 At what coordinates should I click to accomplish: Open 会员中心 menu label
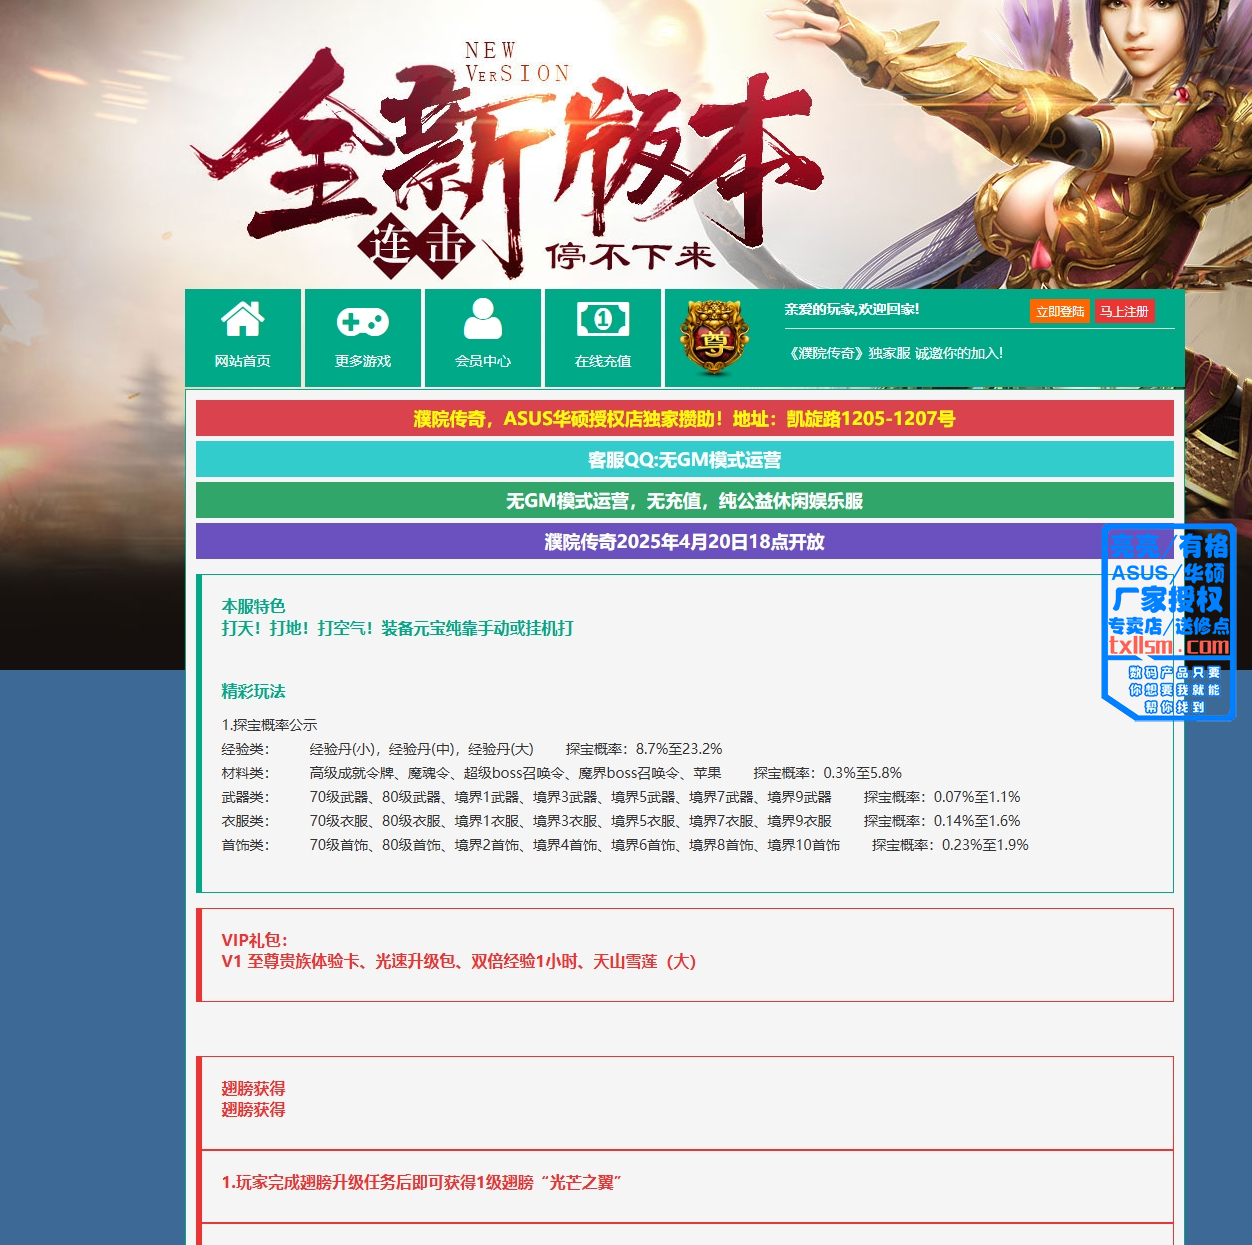tap(483, 361)
